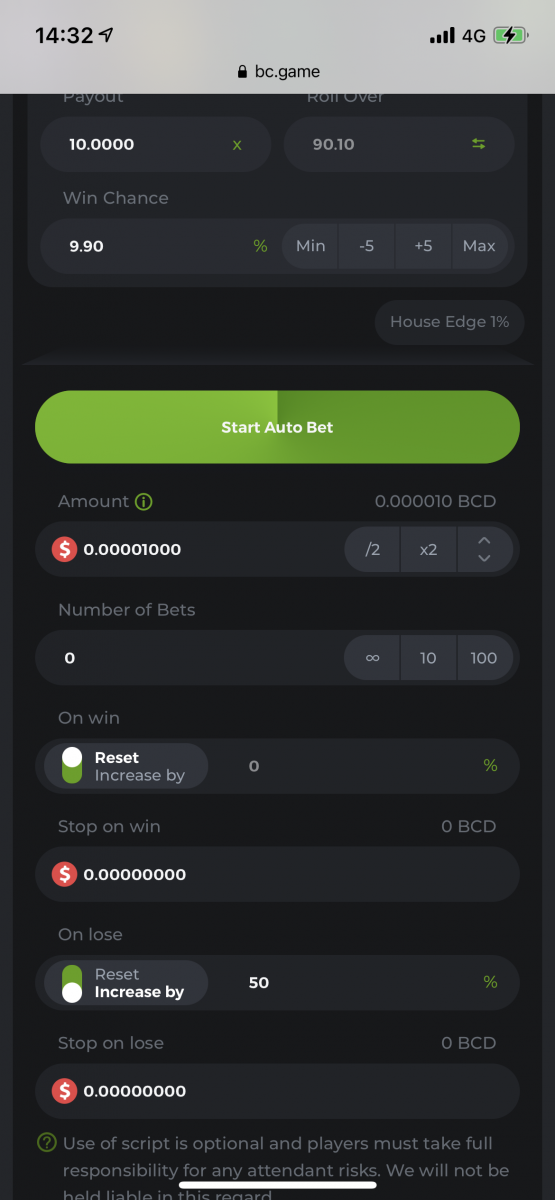The width and height of the screenshot is (555, 1200).
Task: Decrease bet amount with down chevron
Action: tap(484, 558)
